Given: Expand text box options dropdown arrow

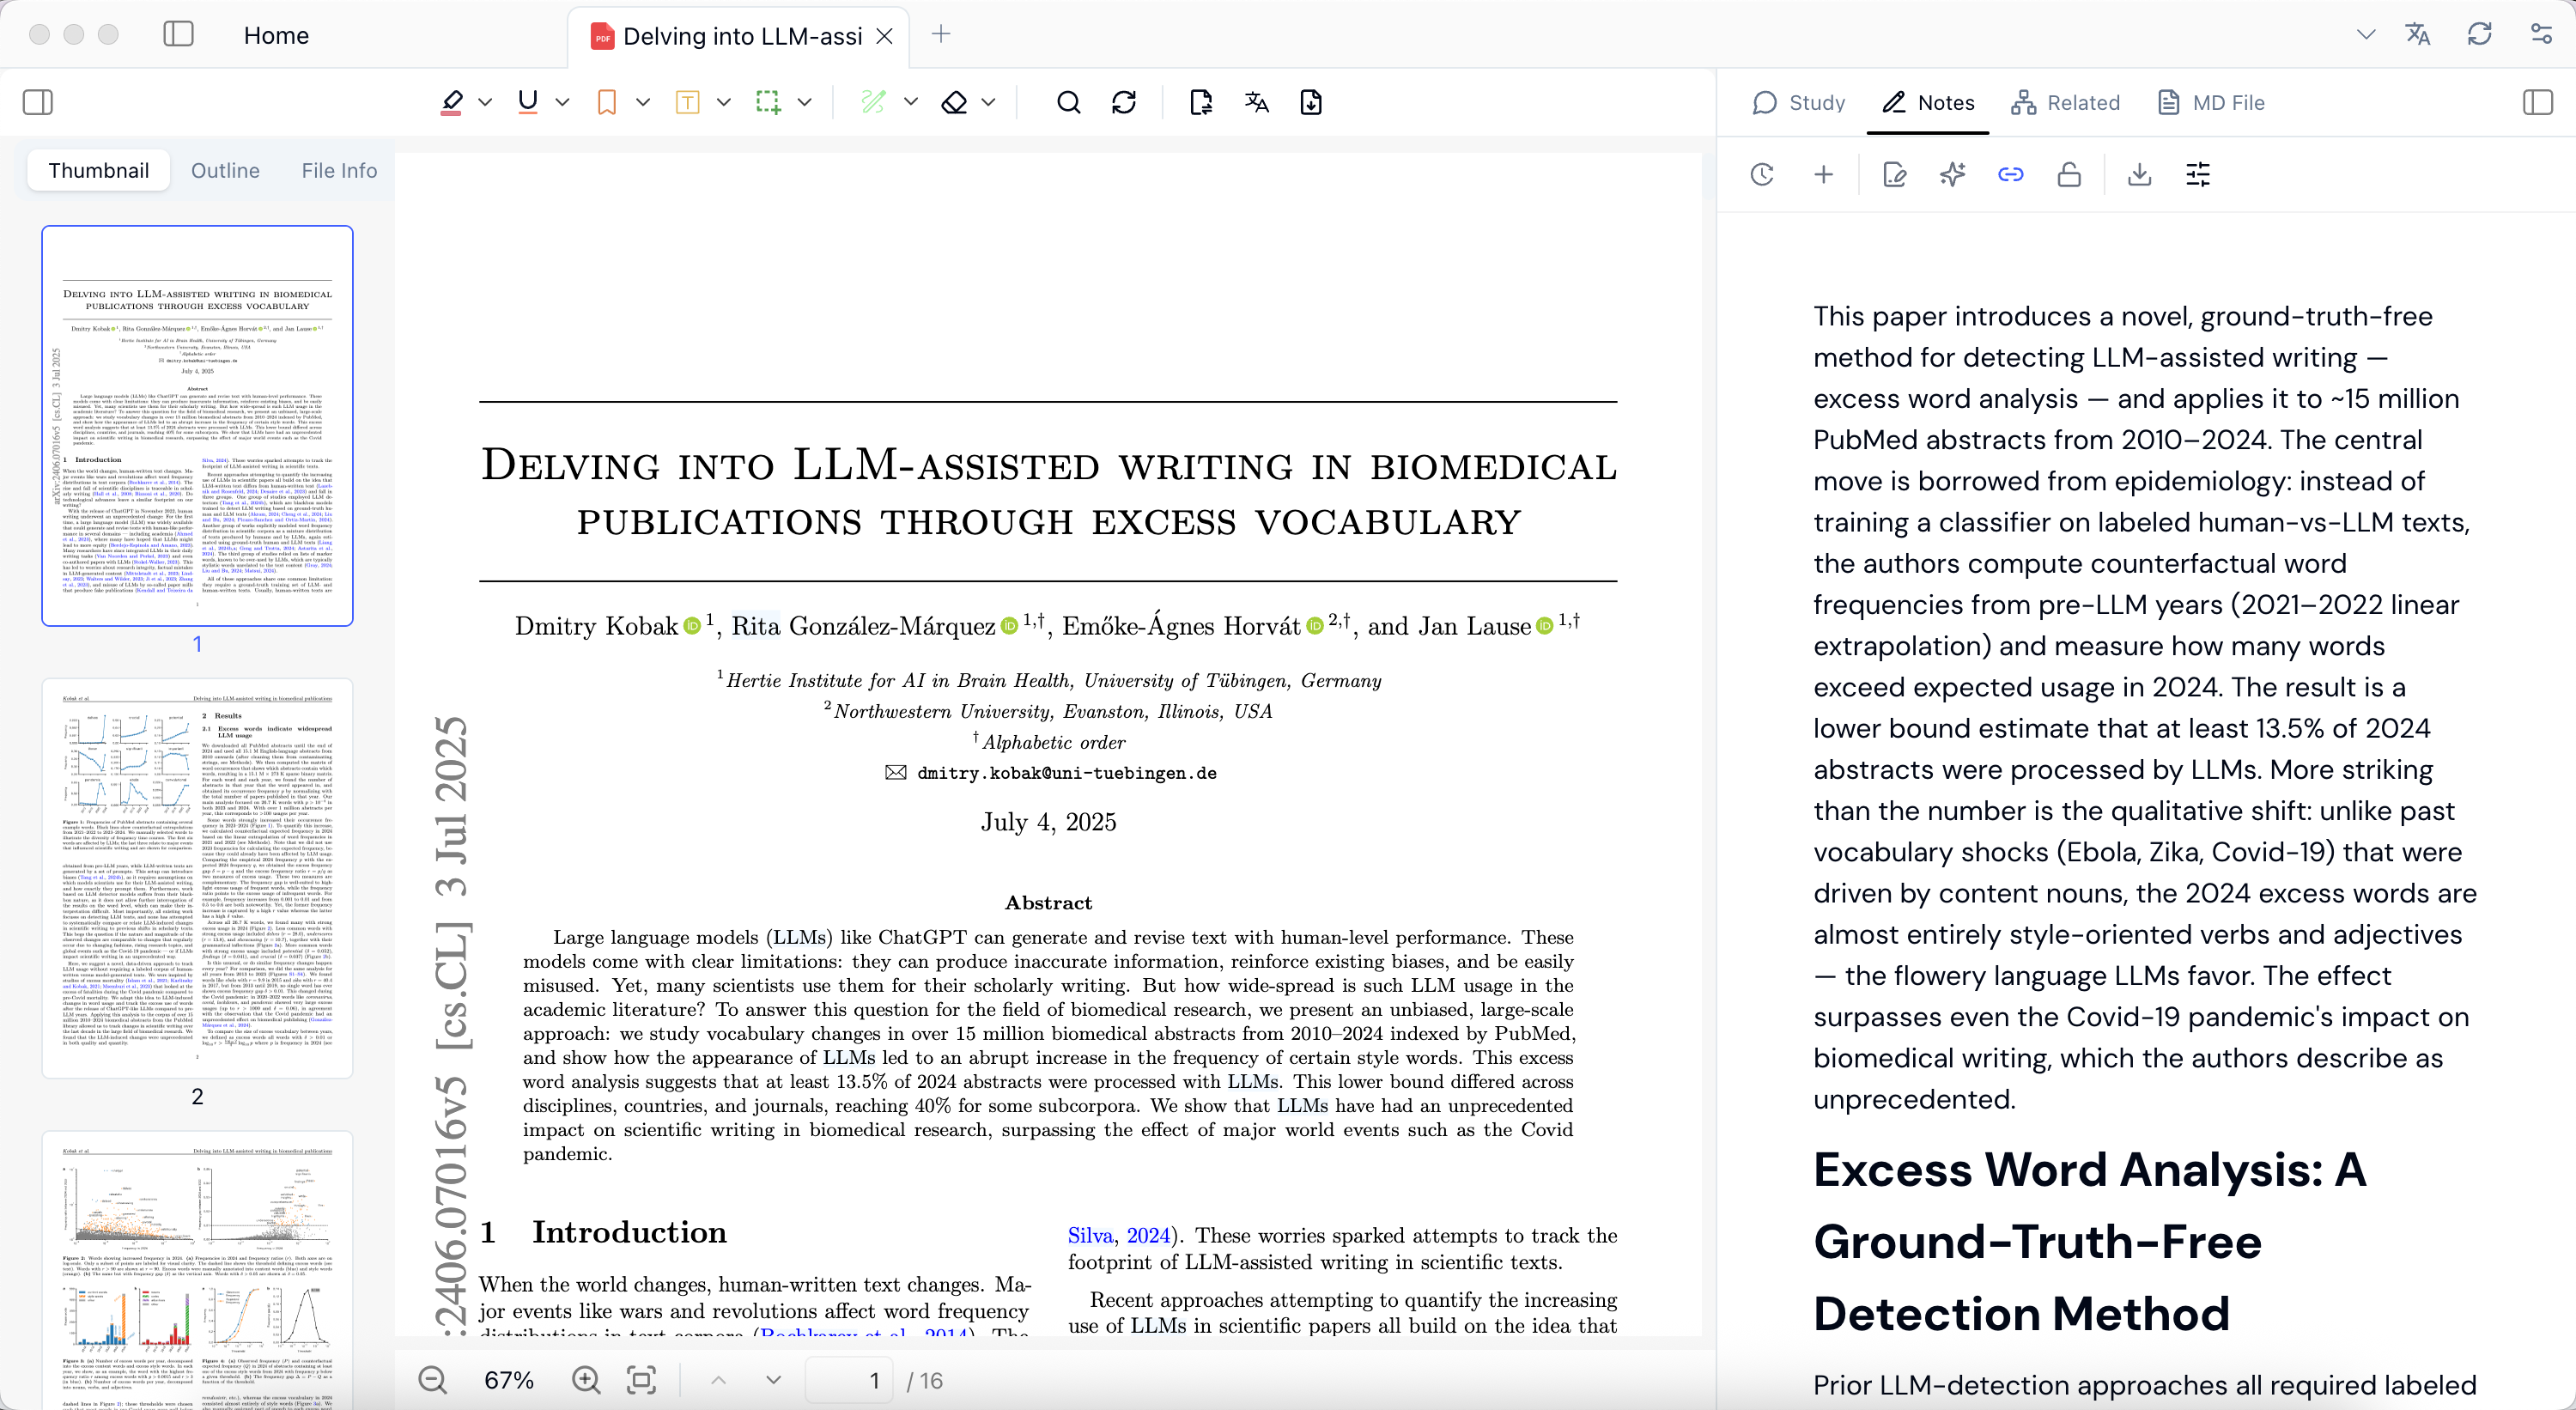Looking at the screenshot, I should click(x=724, y=102).
